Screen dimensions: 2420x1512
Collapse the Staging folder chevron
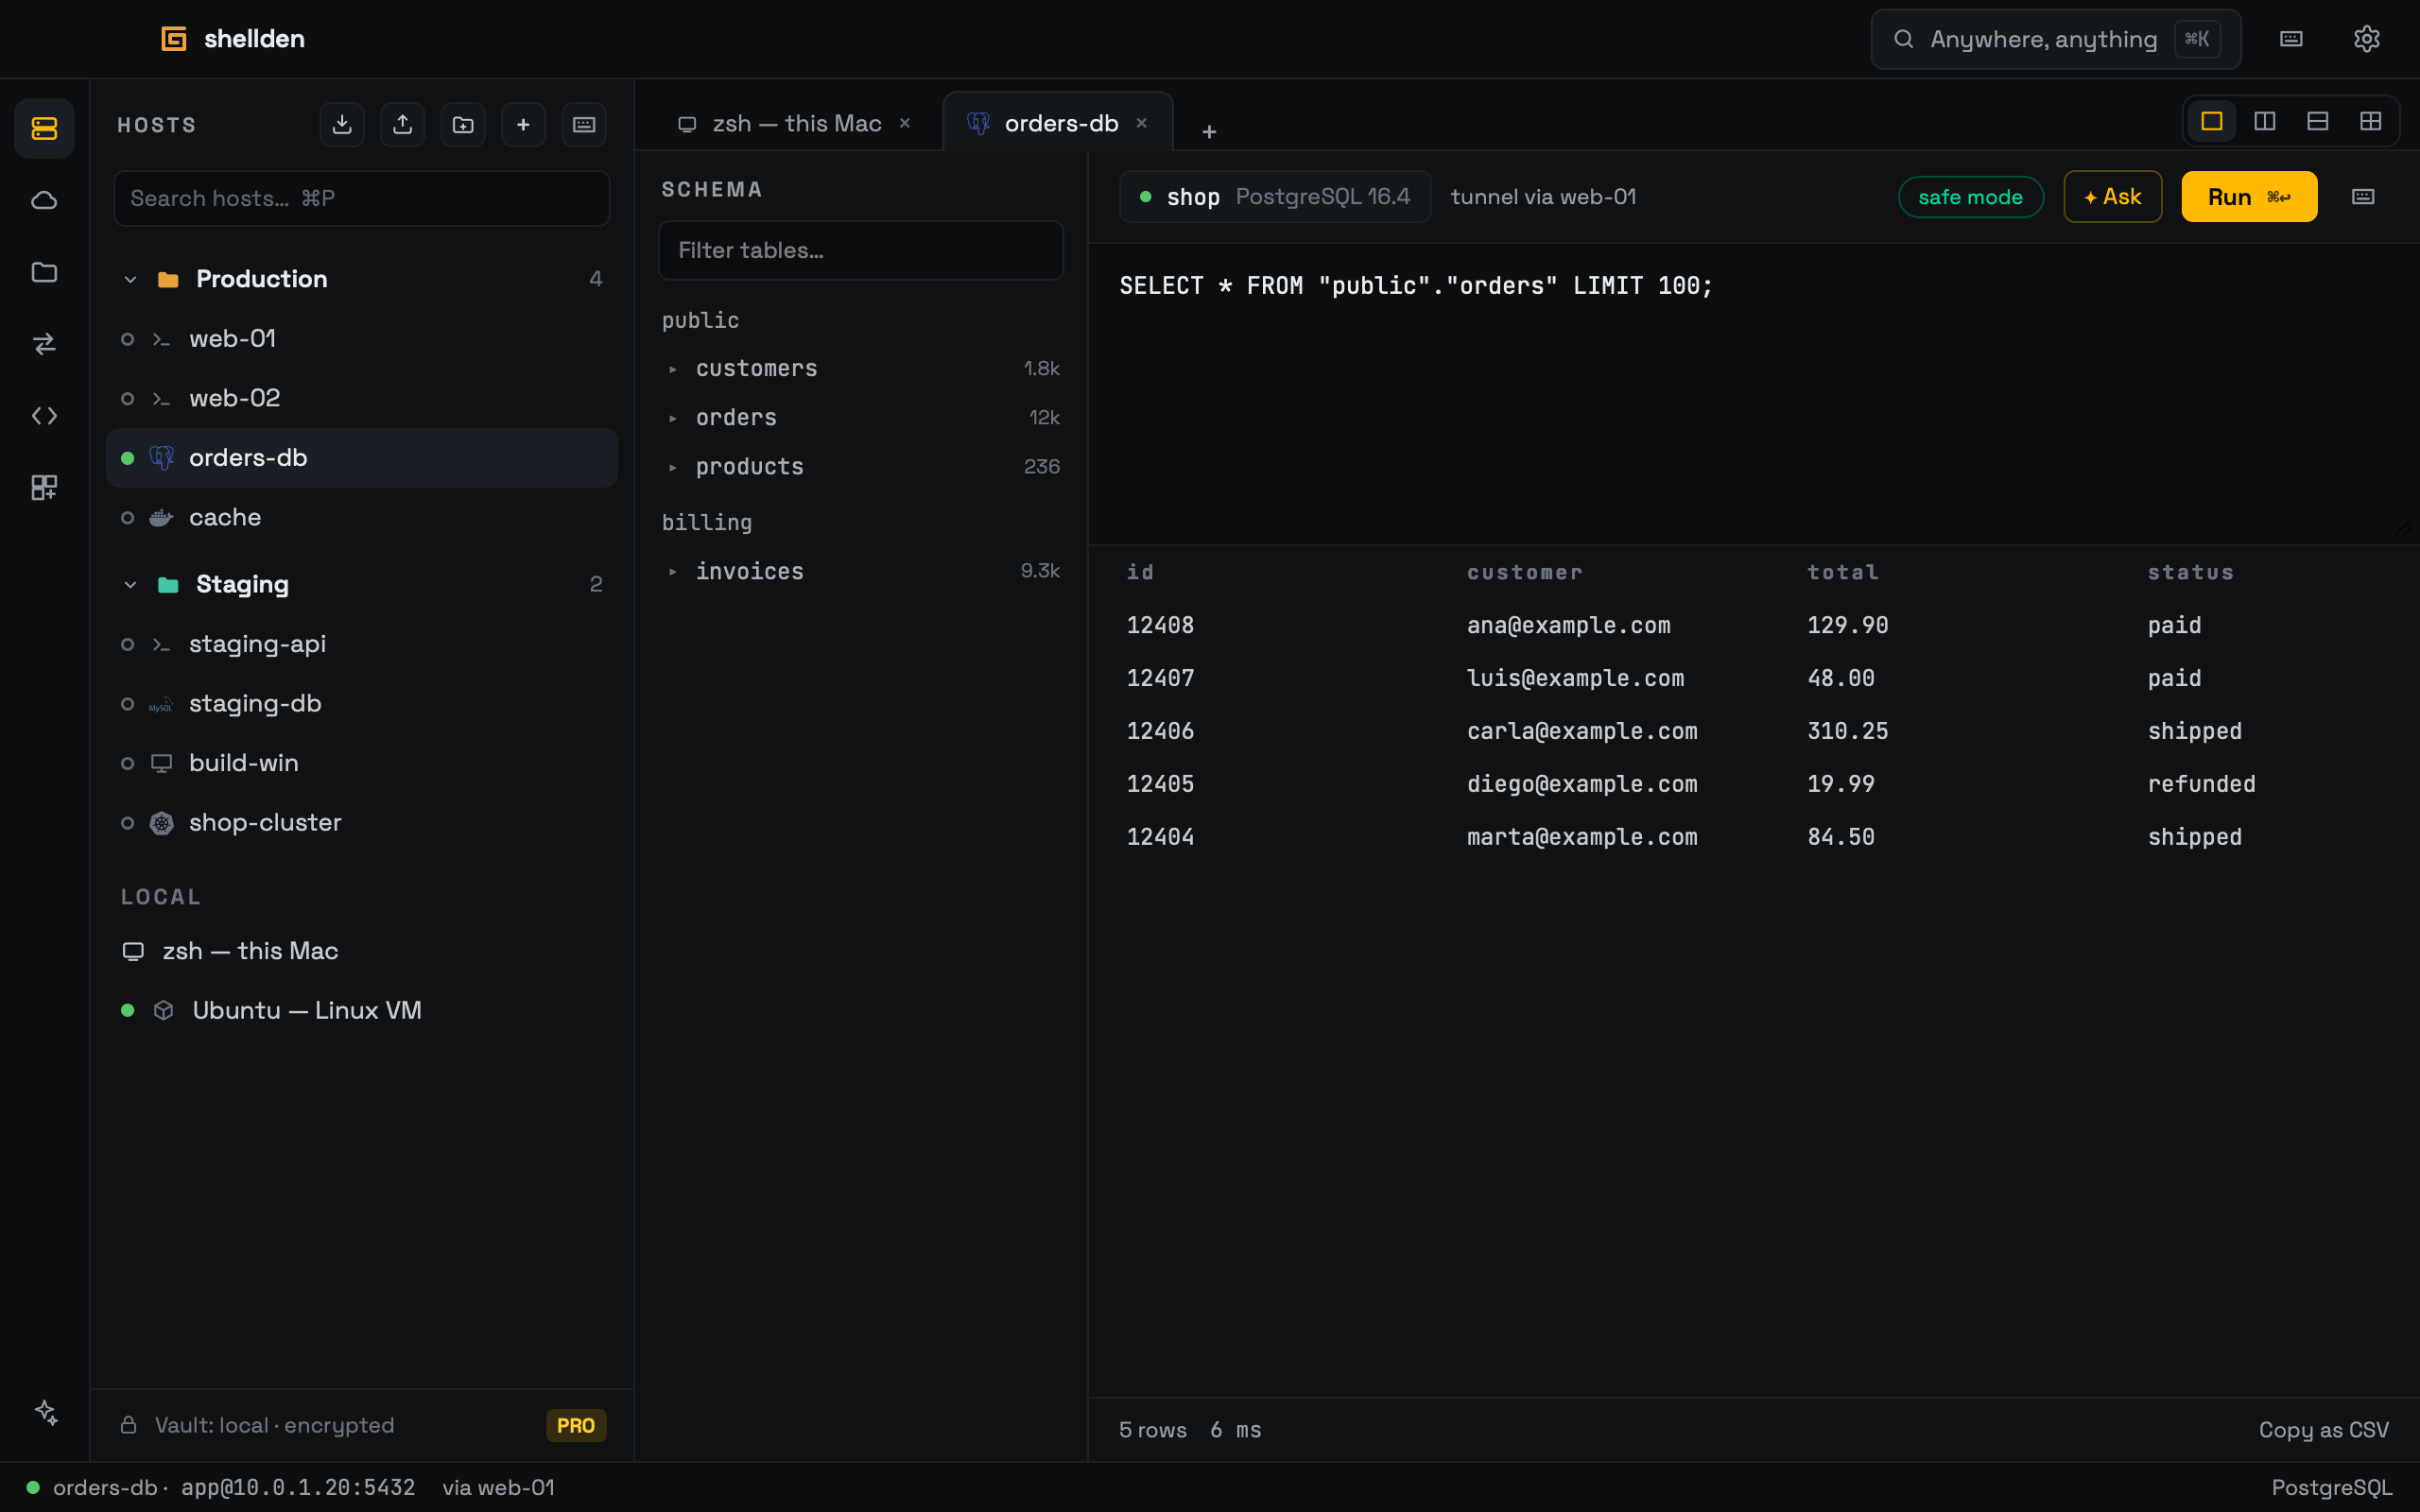click(x=130, y=584)
